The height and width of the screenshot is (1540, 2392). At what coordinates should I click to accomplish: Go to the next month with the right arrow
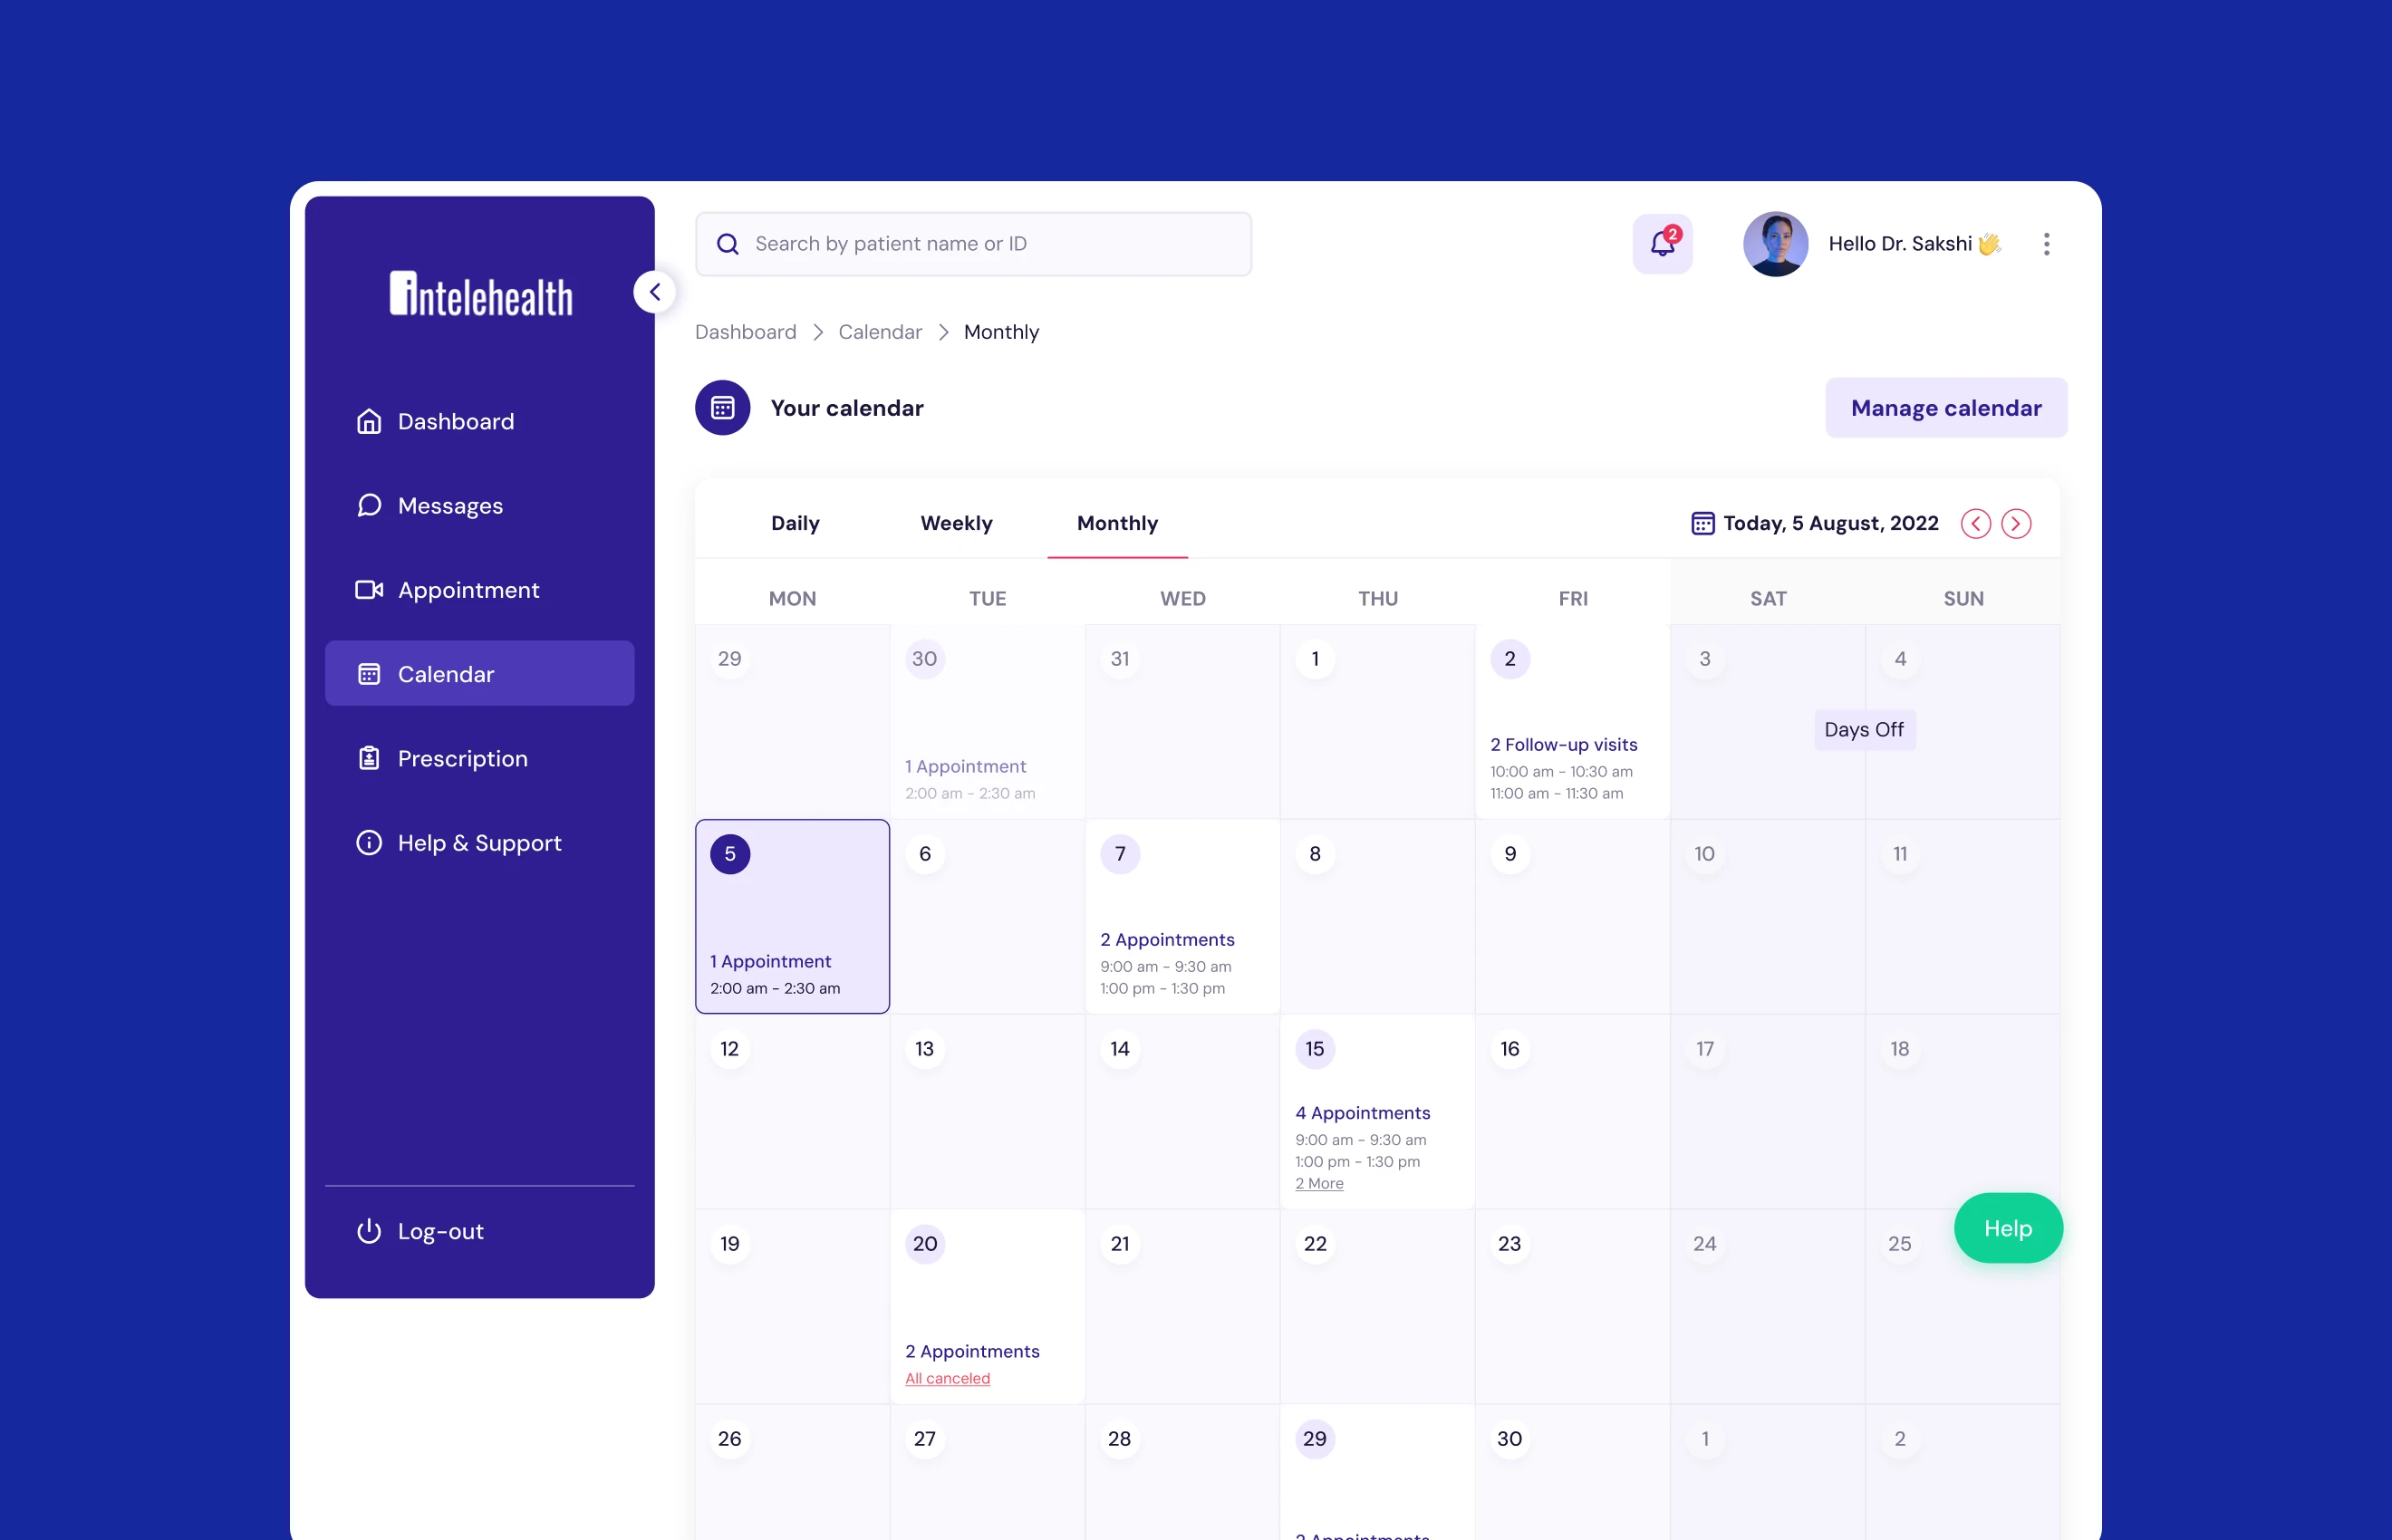[x=2016, y=523]
